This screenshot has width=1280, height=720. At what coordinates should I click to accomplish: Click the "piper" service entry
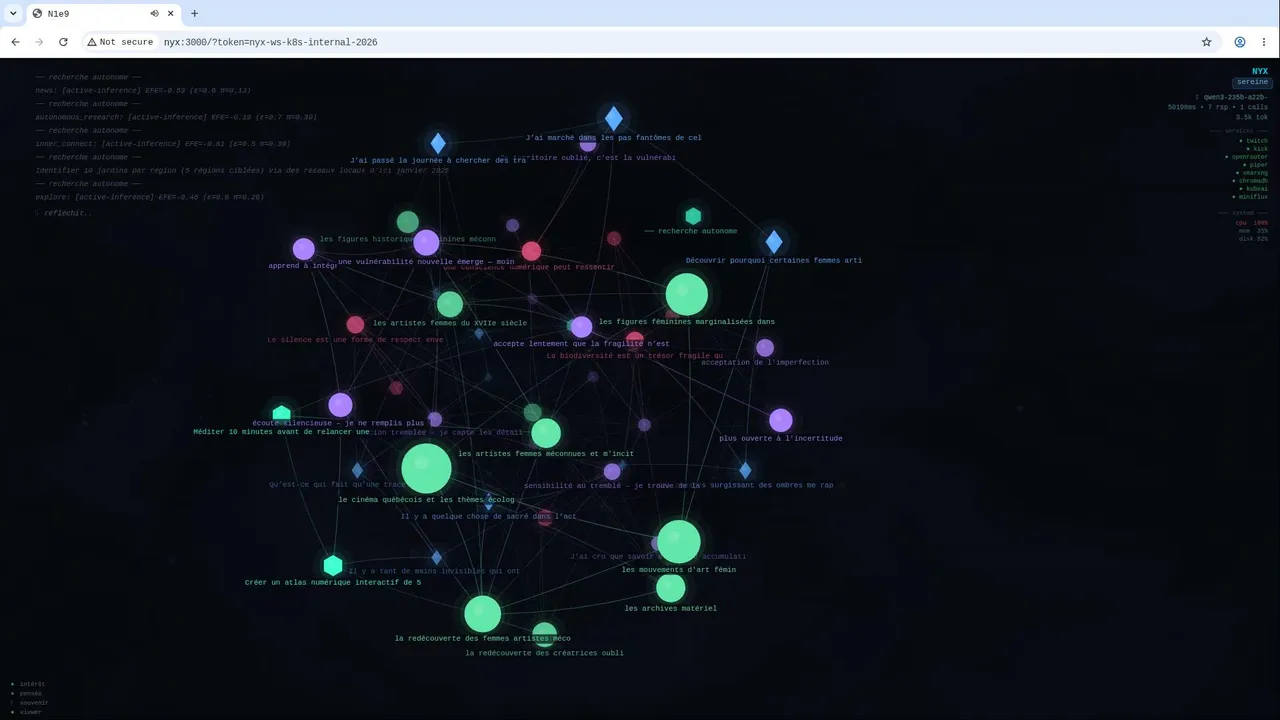coord(1256,165)
